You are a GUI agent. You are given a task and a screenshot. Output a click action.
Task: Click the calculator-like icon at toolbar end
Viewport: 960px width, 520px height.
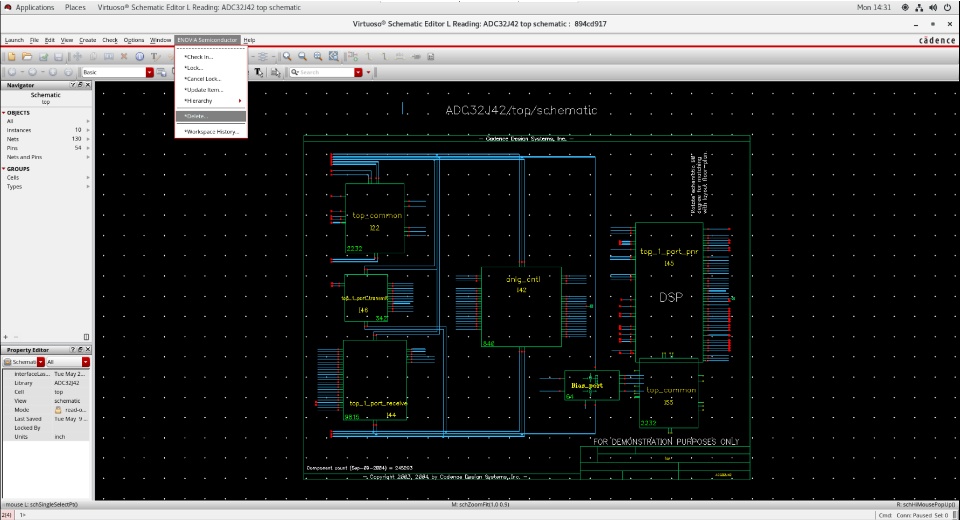point(430,56)
